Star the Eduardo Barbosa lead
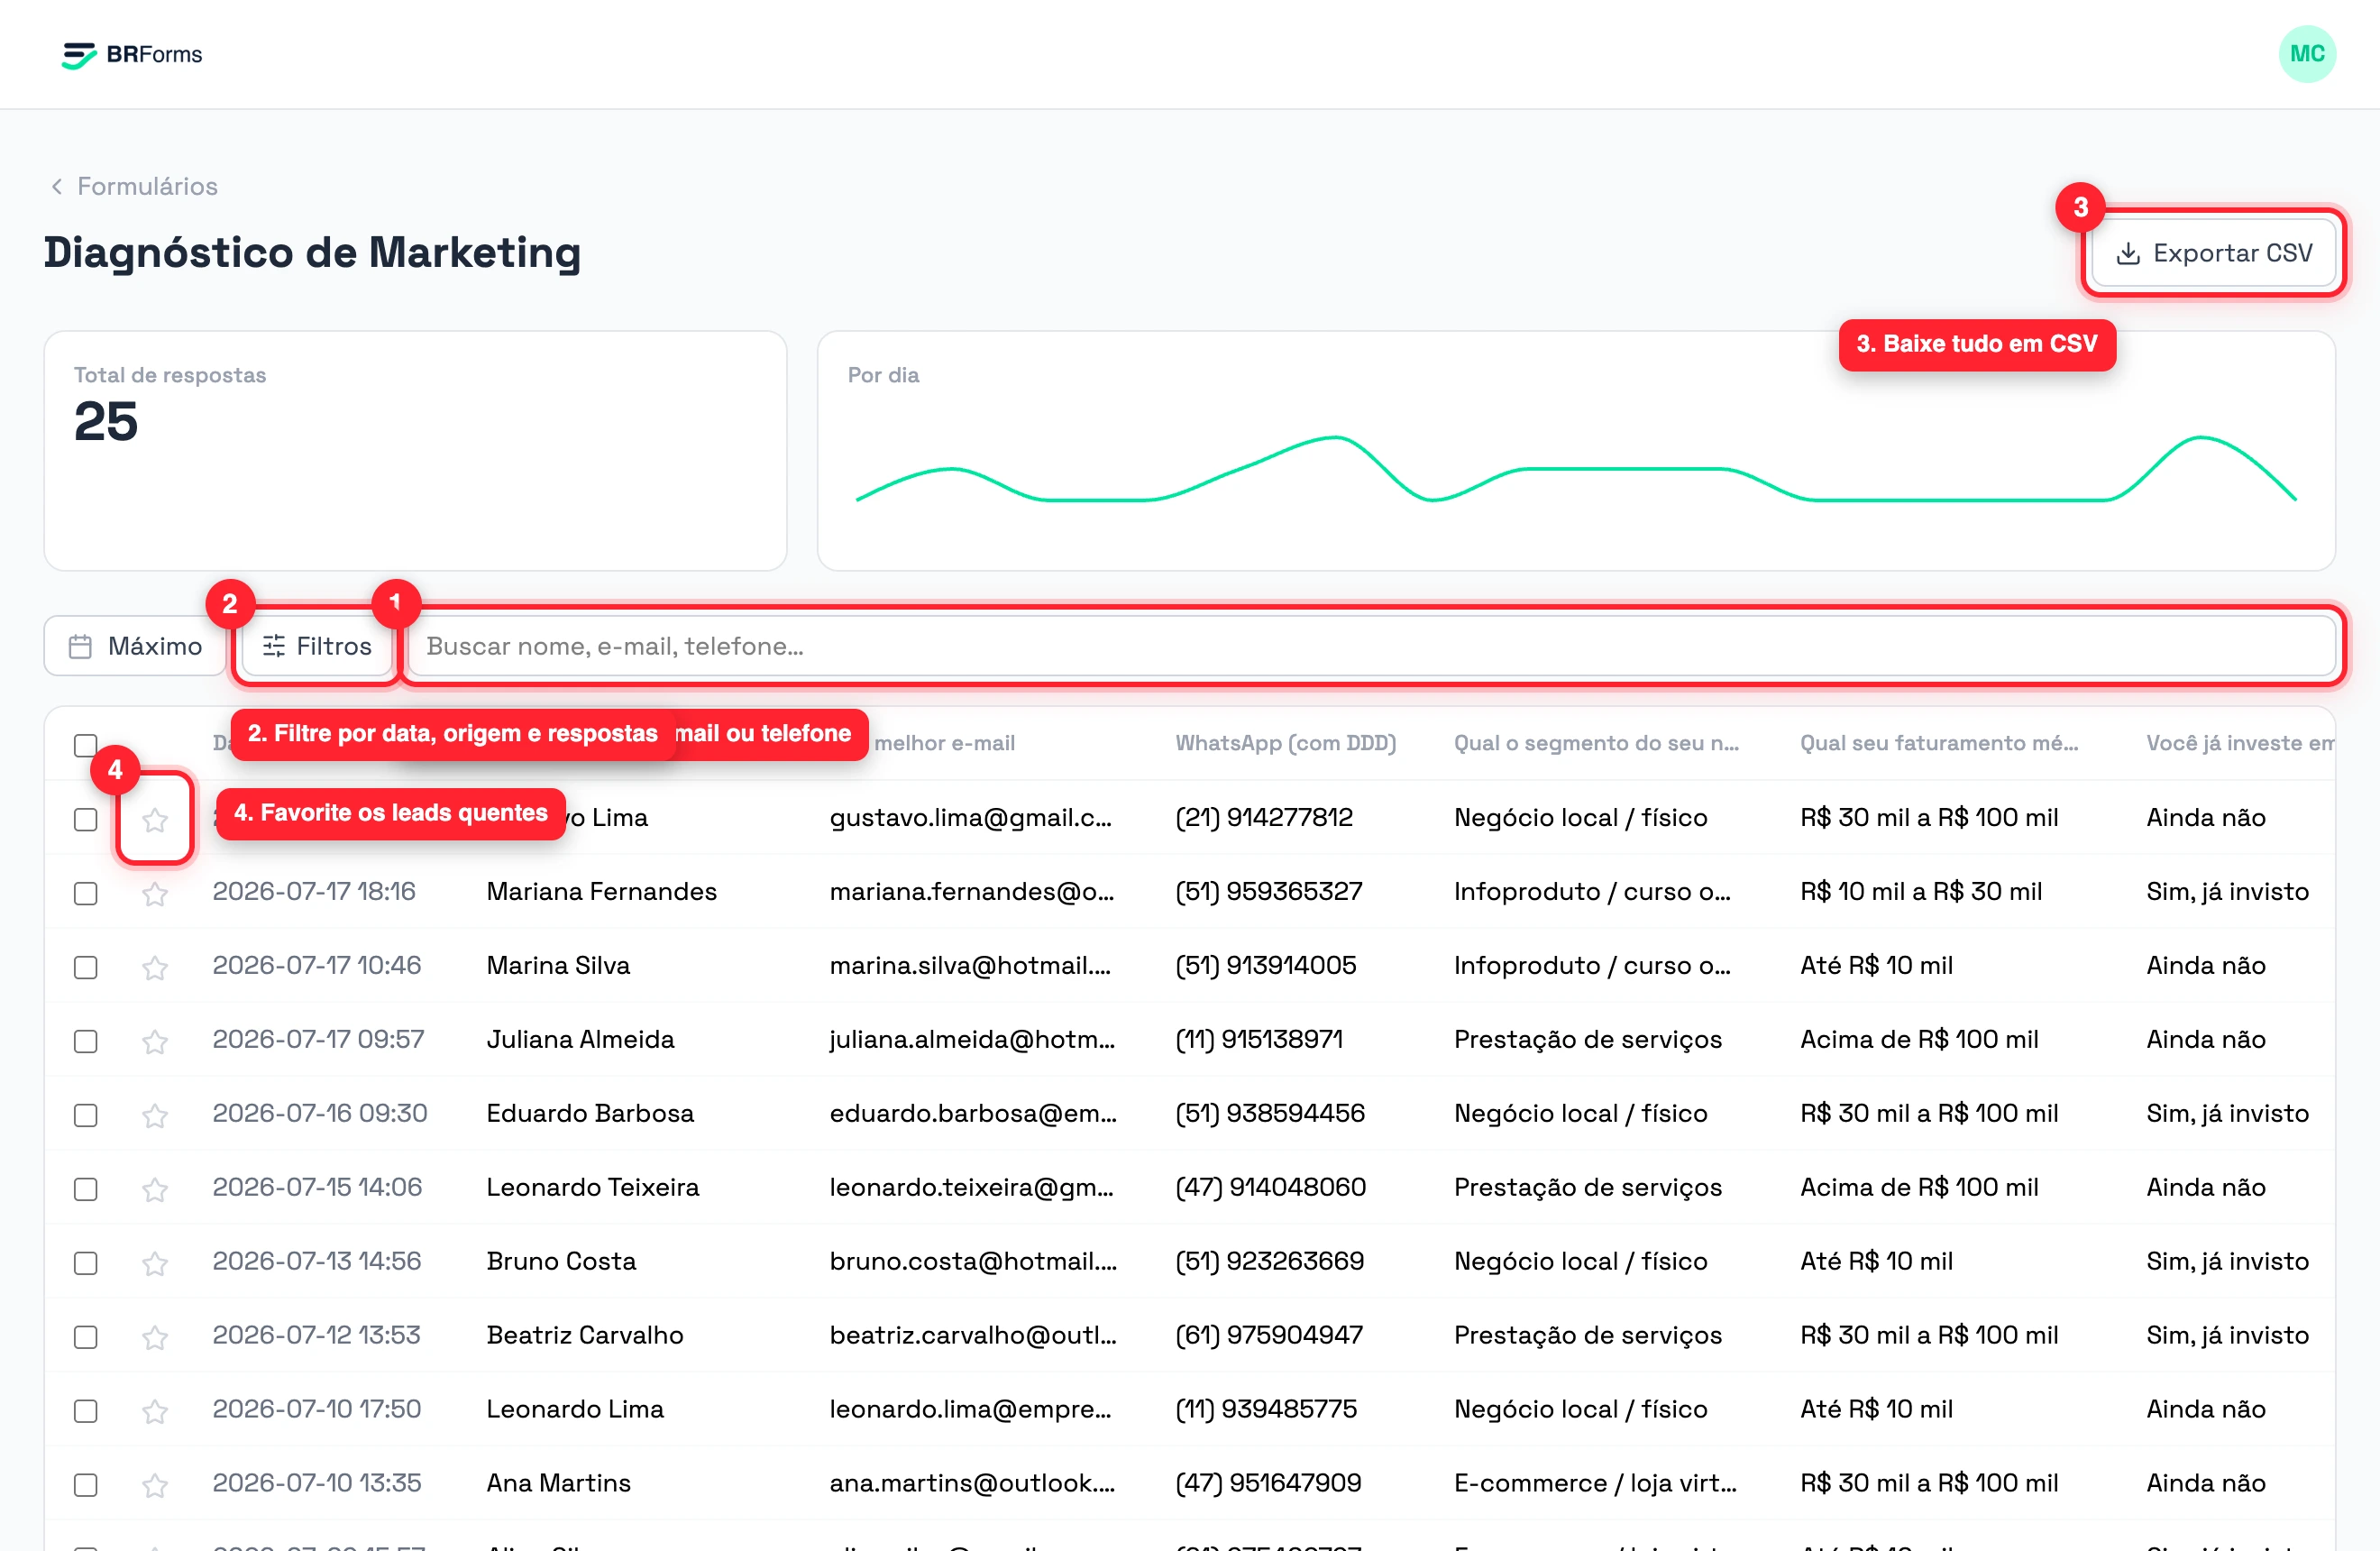The image size is (2380, 1551). click(155, 1116)
